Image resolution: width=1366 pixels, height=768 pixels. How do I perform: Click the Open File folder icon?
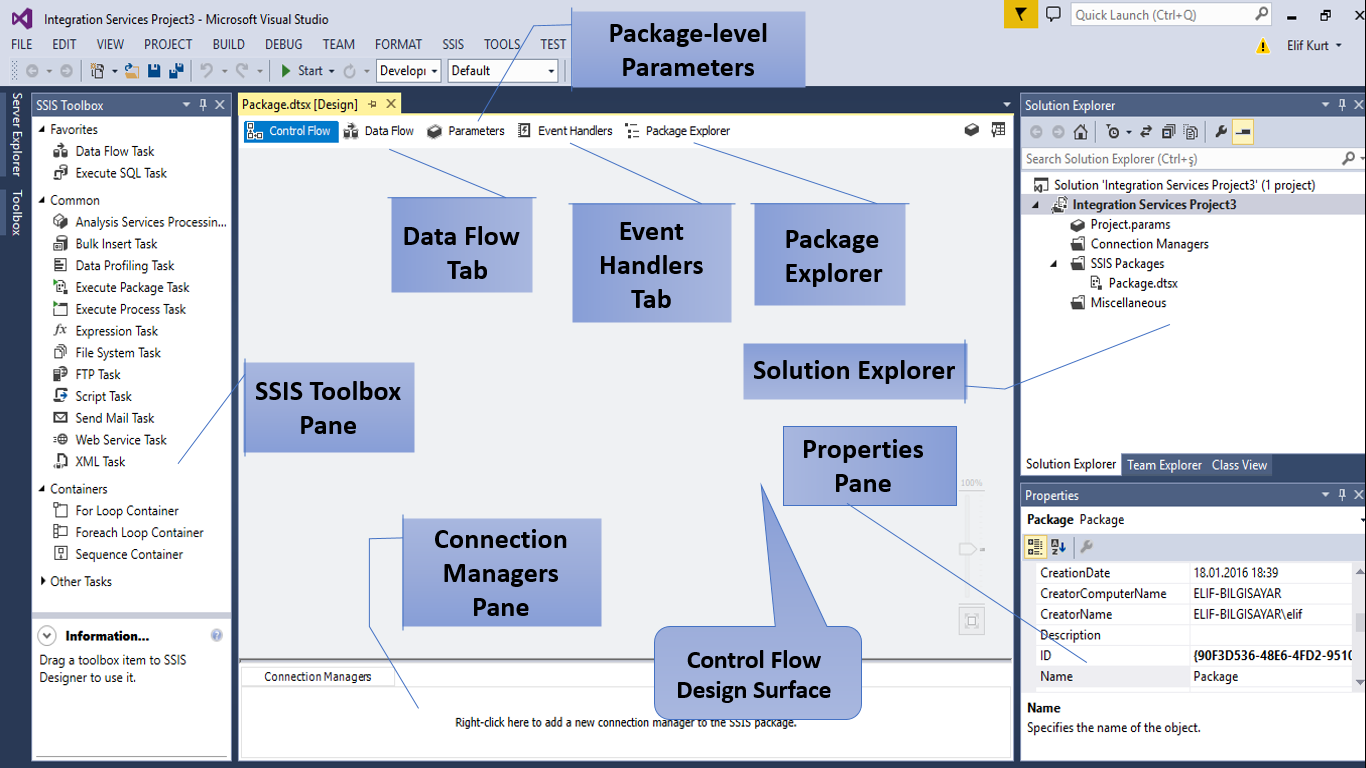(x=132, y=71)
